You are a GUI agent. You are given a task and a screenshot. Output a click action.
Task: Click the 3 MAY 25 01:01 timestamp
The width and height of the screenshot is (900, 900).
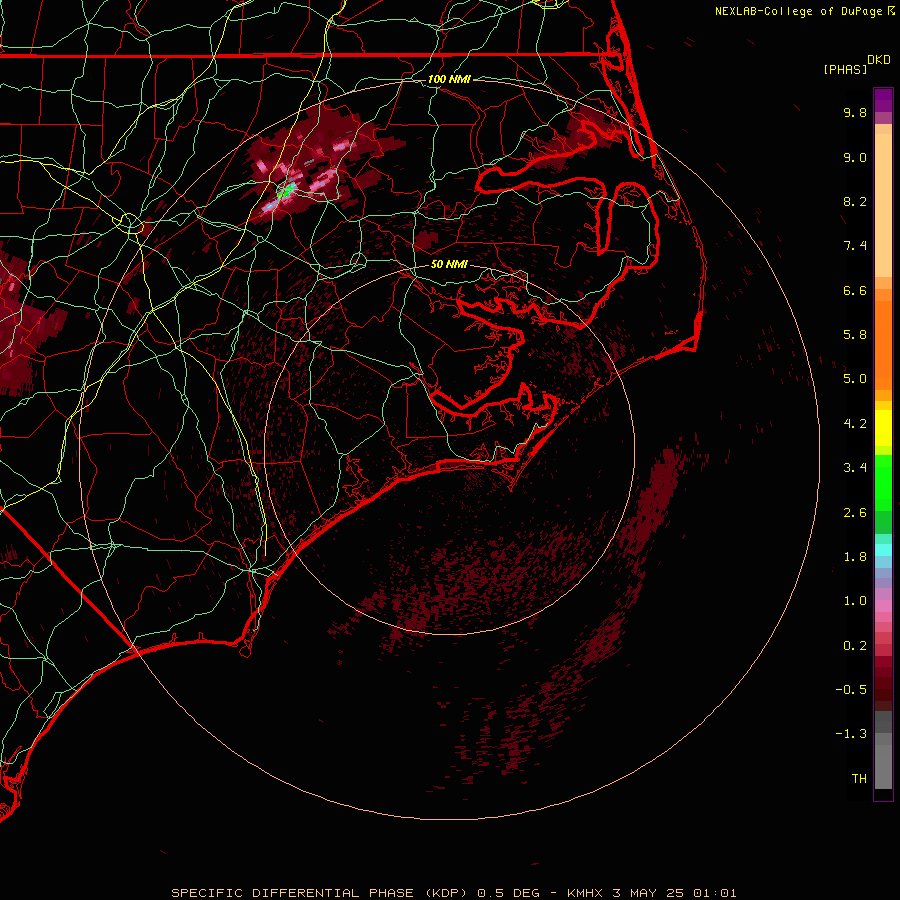(674, 893)
